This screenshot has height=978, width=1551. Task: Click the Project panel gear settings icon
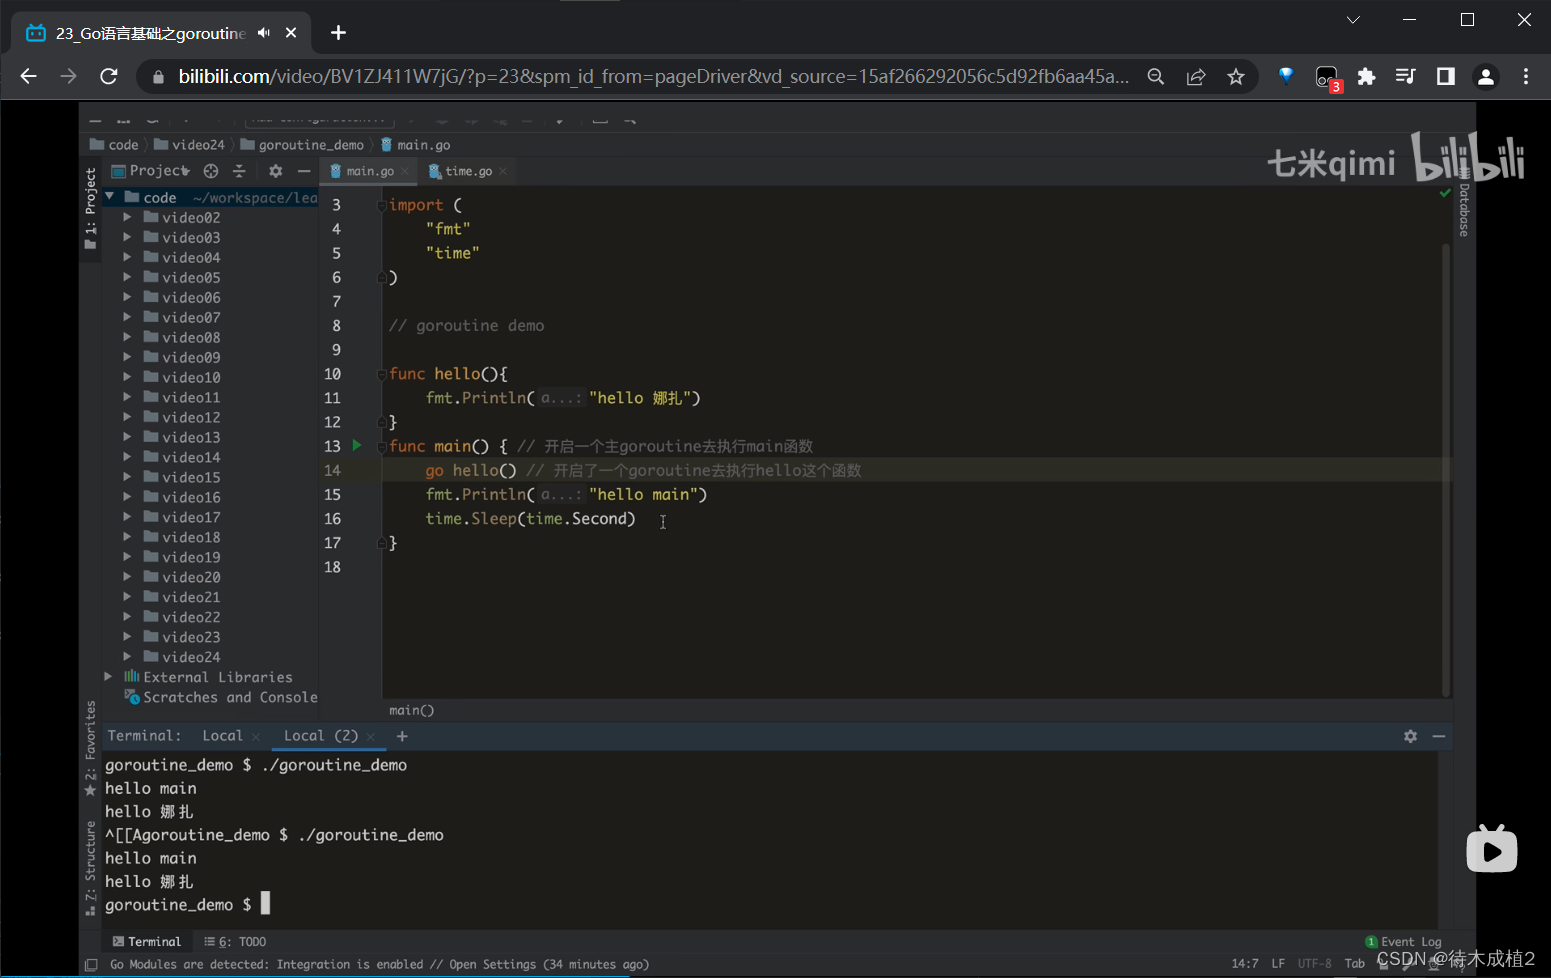click(276, 171)
